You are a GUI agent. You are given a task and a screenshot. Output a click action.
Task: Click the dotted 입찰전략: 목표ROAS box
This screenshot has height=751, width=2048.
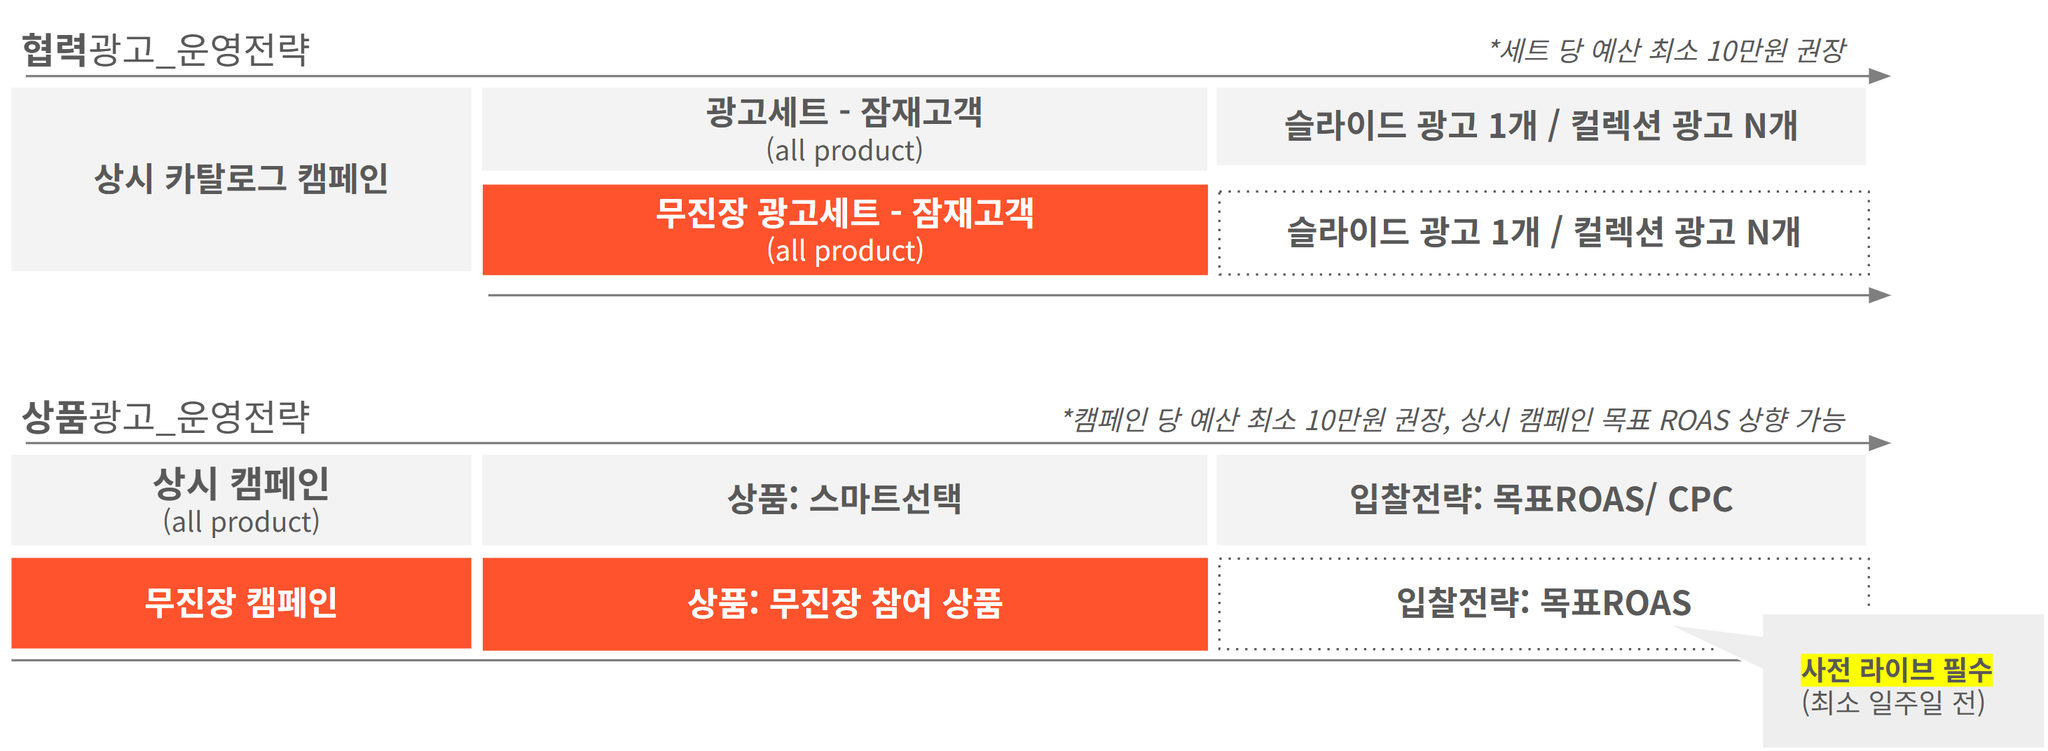[1544, 604]
